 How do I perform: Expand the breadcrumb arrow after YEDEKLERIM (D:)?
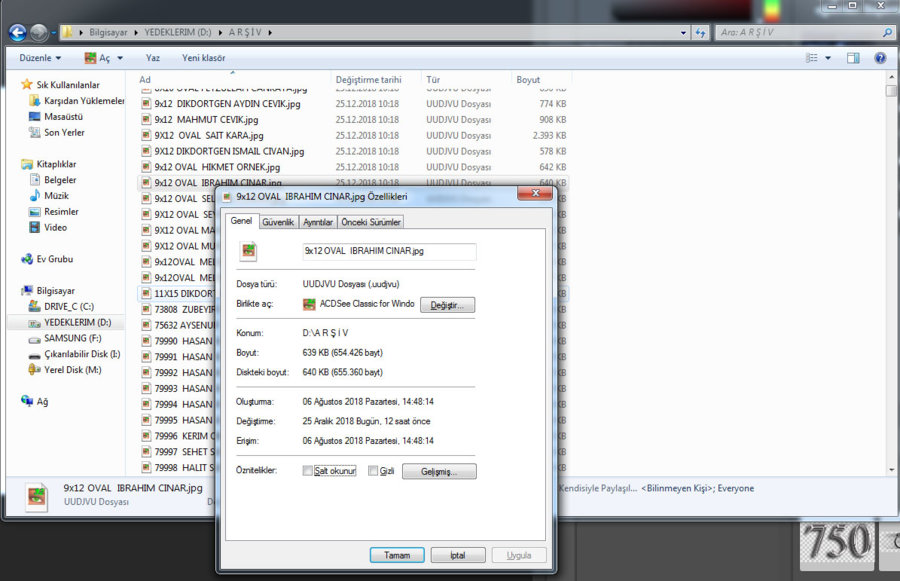coord(220,33)
